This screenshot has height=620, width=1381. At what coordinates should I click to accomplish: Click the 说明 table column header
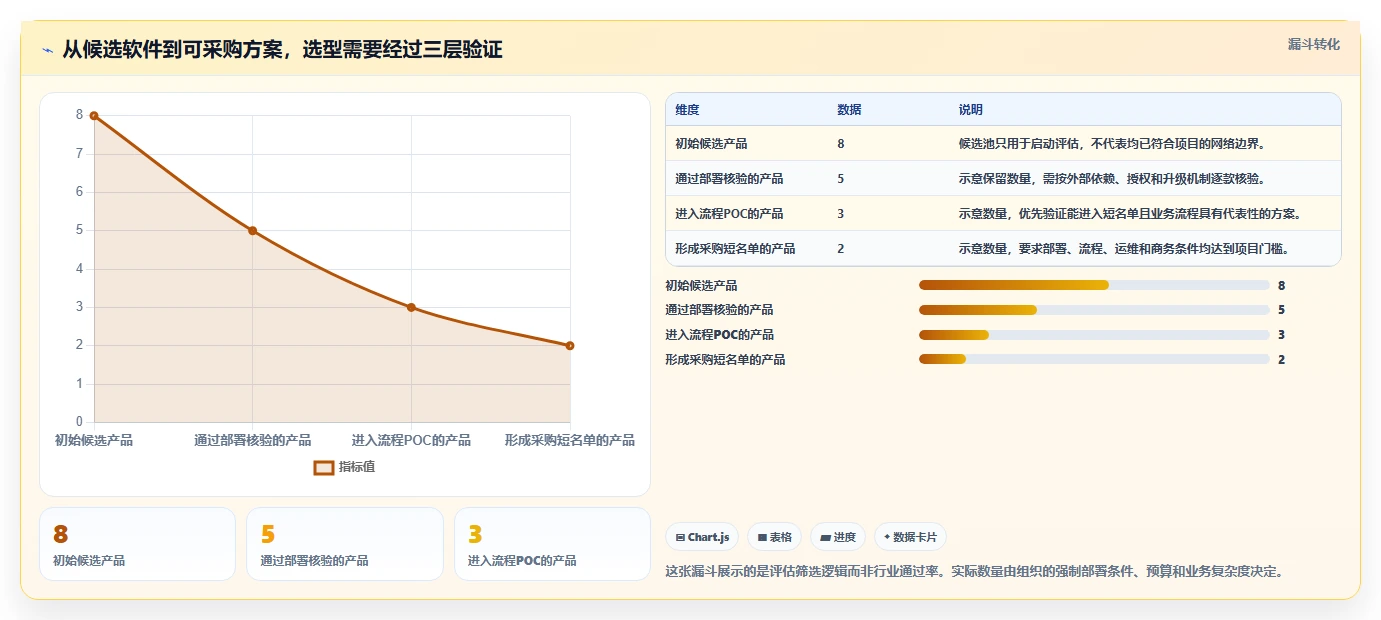pyautogui.click(x=970, y=109)
